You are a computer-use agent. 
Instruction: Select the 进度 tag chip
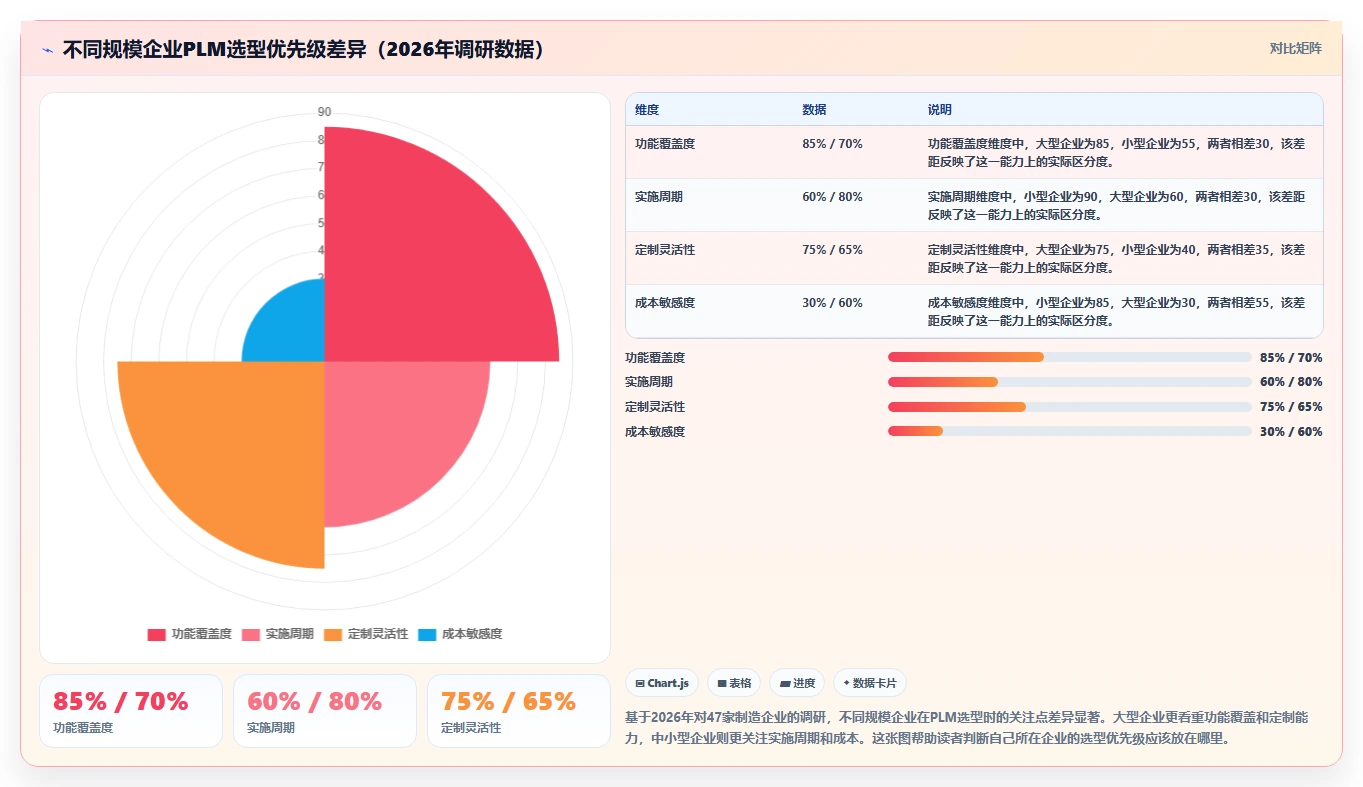point(797,683)
